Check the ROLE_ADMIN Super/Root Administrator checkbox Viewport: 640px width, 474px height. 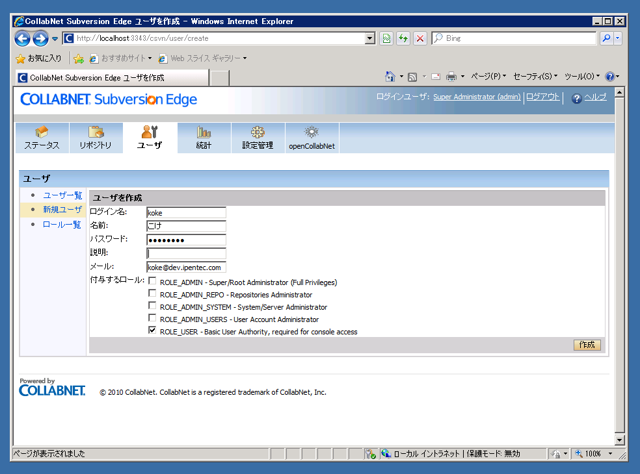152,281
